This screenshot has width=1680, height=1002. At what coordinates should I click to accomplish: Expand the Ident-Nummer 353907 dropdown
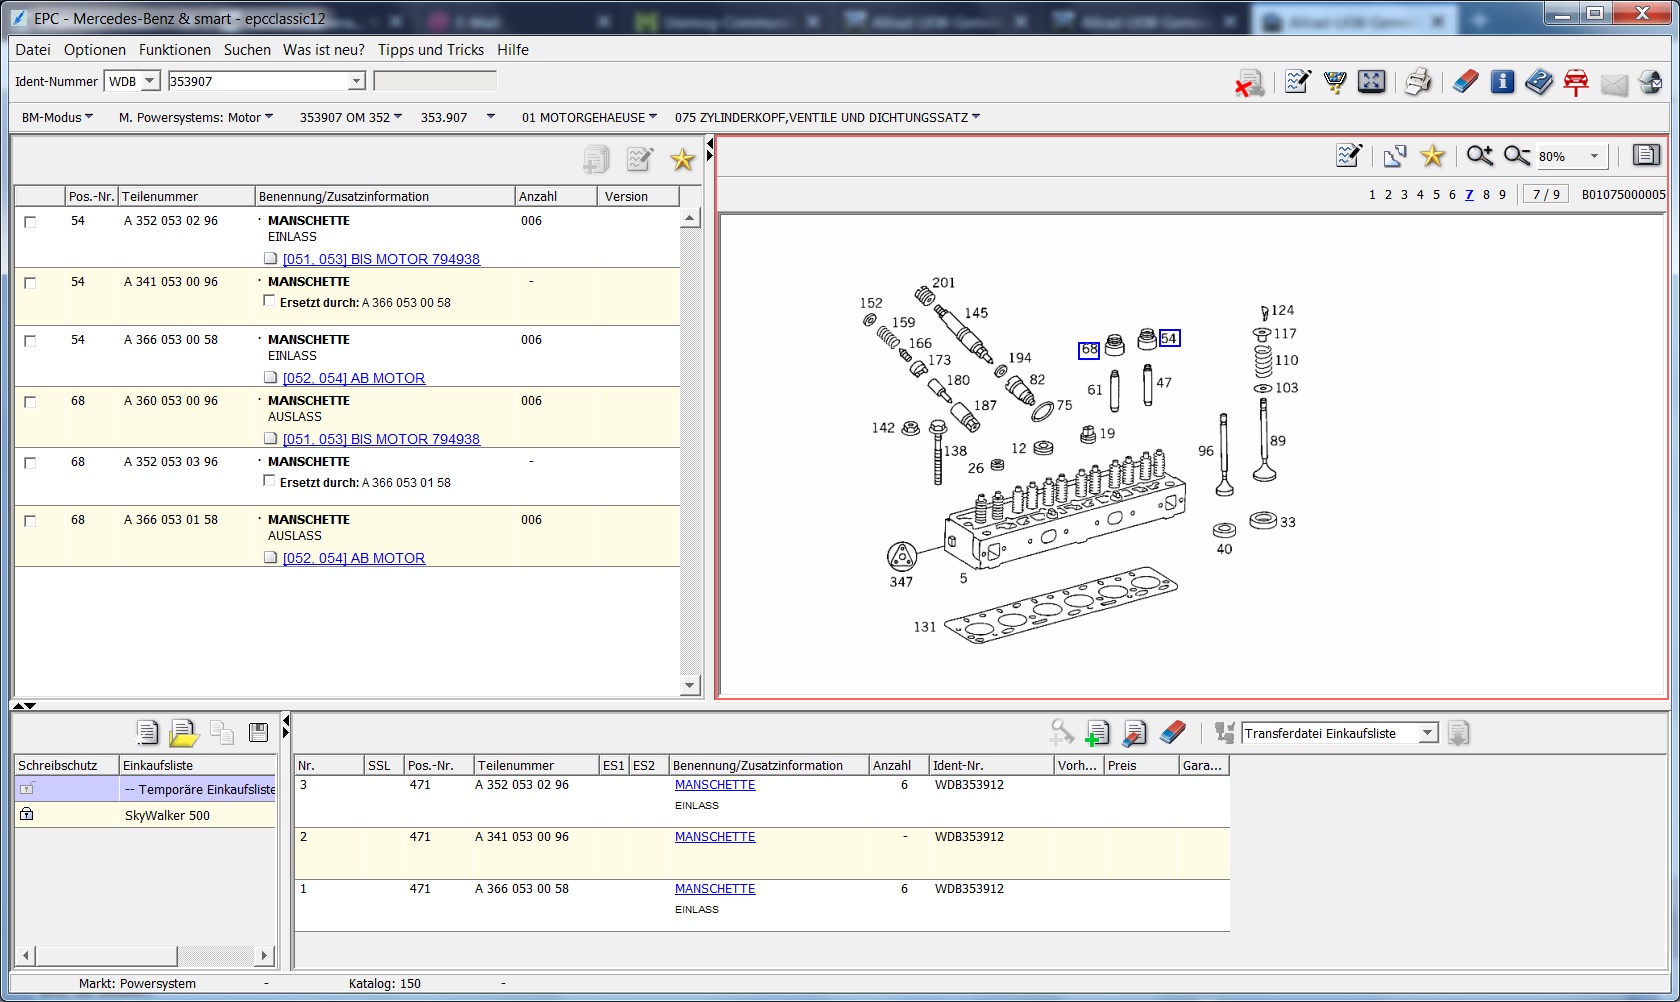tap(356, 81)
